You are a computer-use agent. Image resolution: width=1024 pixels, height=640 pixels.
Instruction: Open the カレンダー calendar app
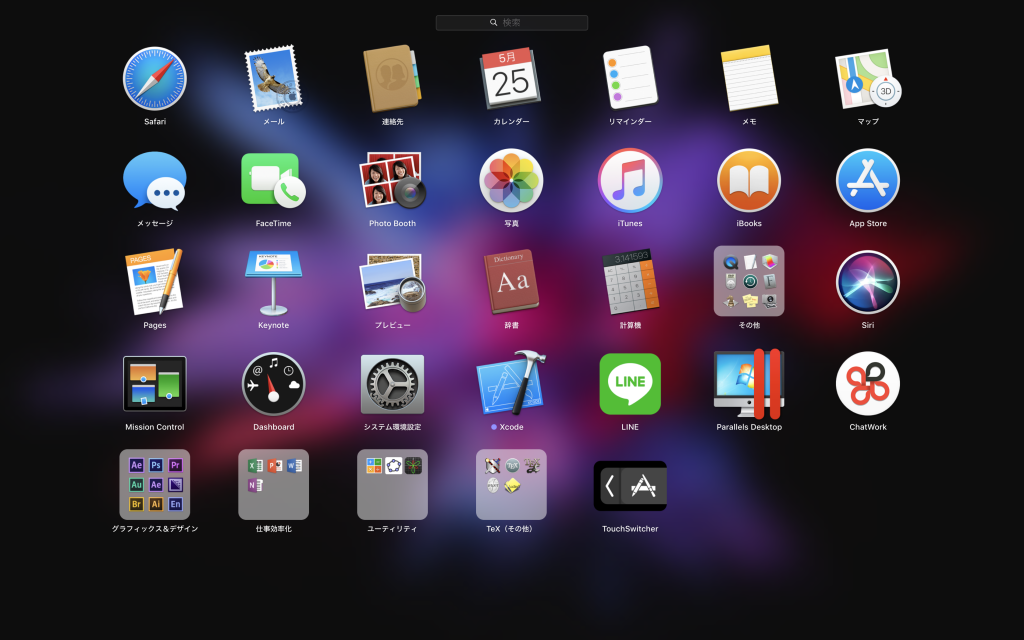click(511, 78)
